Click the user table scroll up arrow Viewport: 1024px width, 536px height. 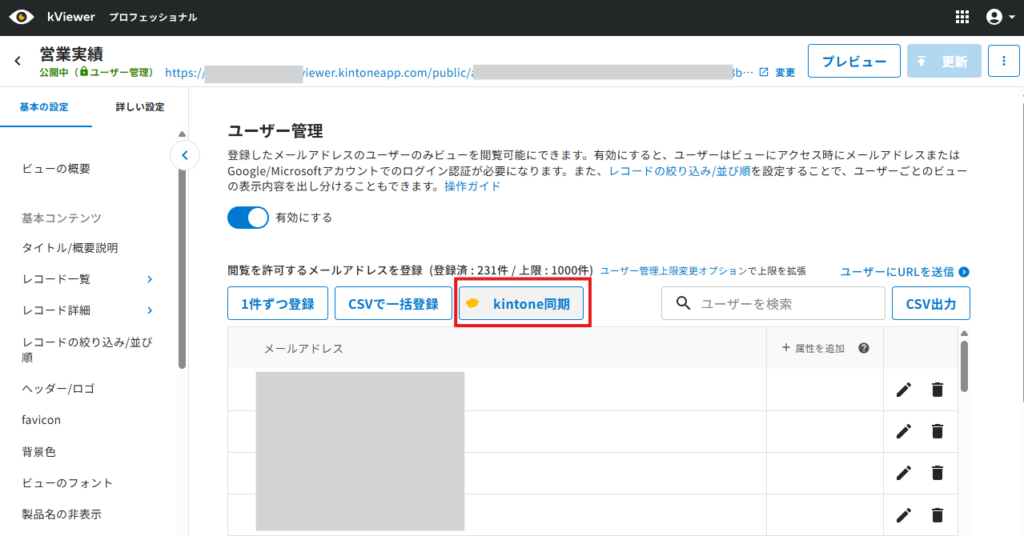click(x=964, y=334)
